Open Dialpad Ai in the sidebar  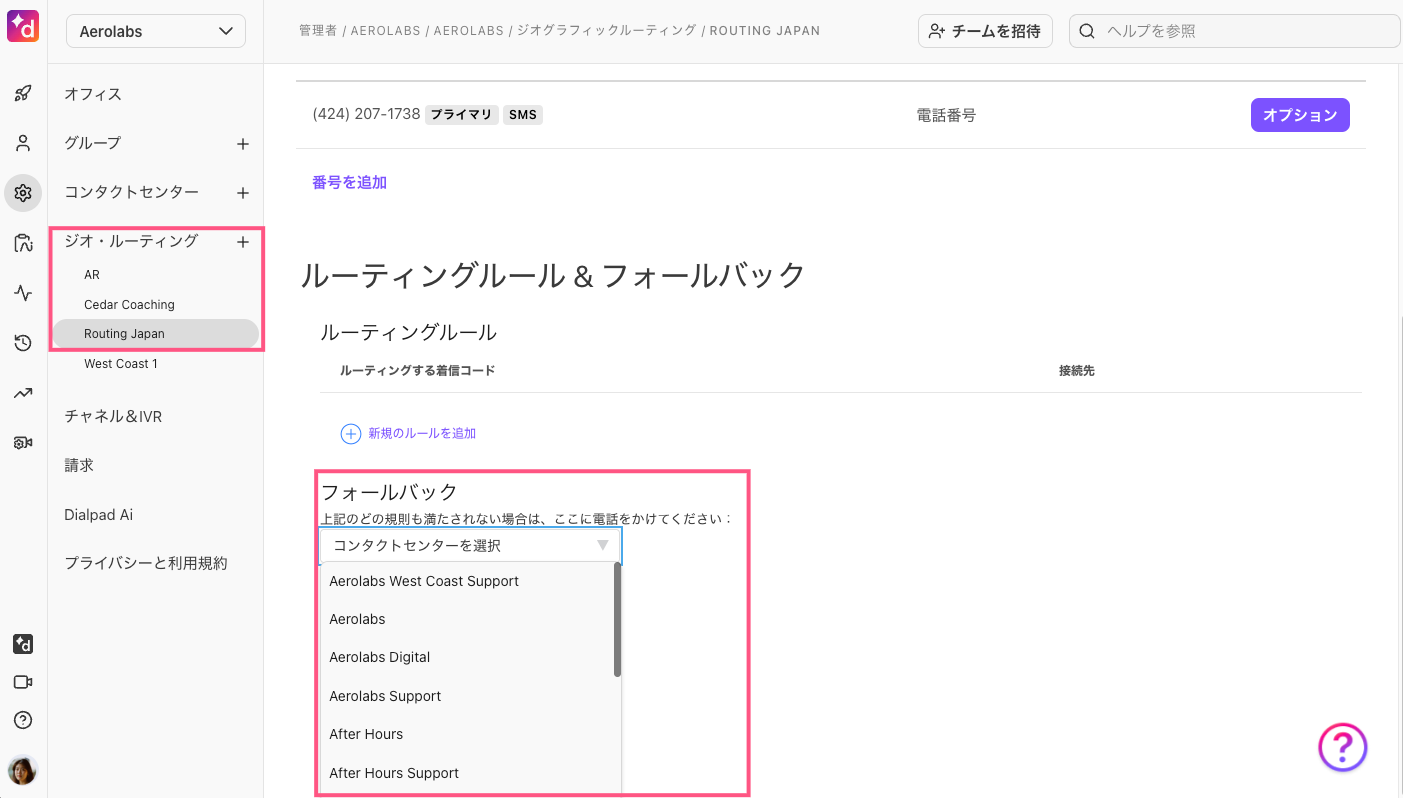tap(98, 515)
